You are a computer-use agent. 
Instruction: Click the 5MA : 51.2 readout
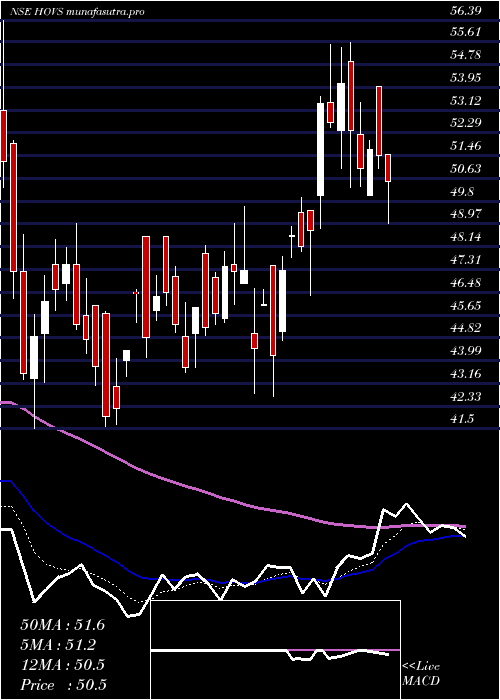[58, 645]
